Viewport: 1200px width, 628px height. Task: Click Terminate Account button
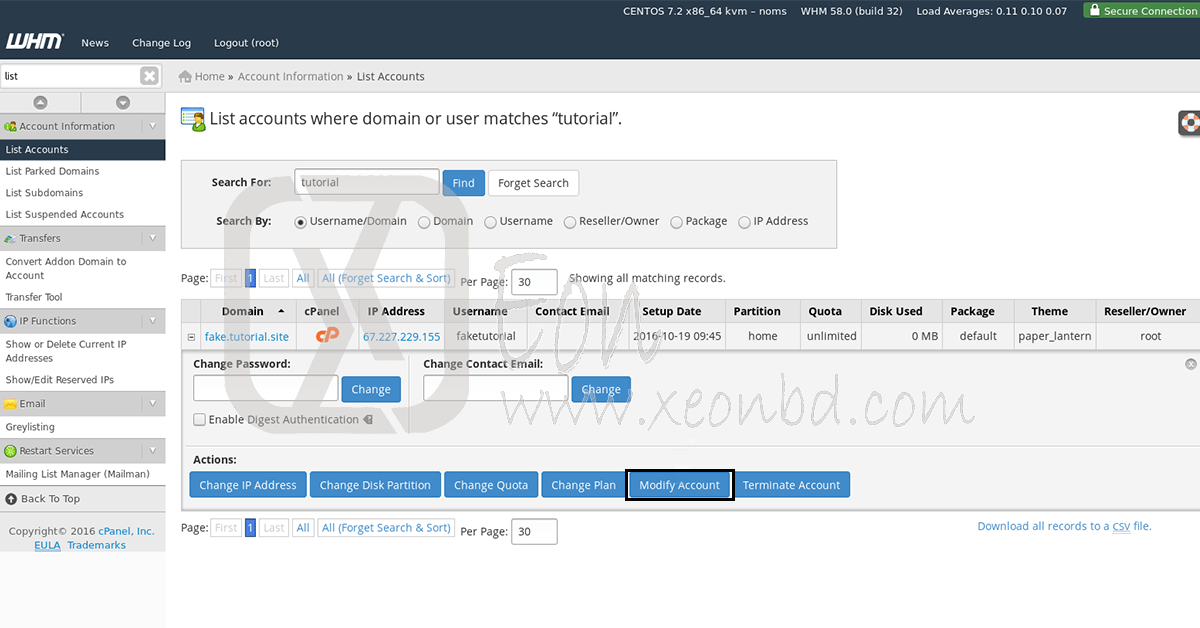(x=791, y=485)
